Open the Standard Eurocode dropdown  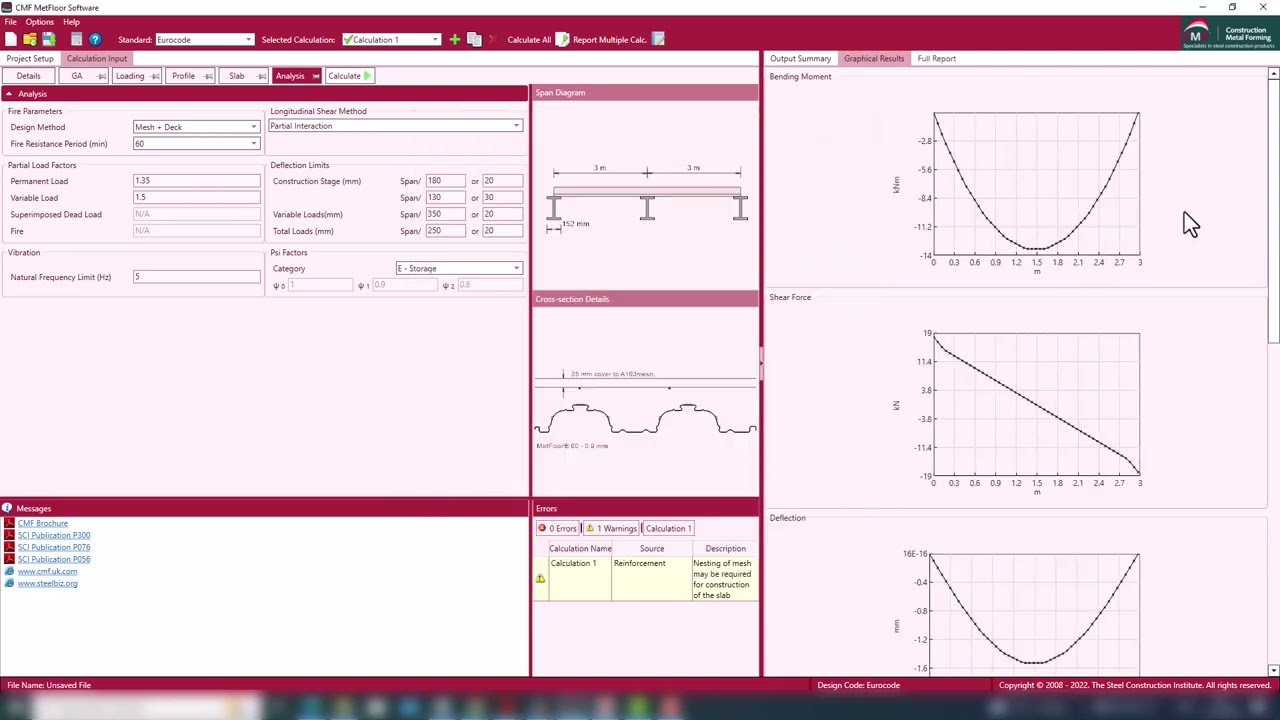coord(205,39)
